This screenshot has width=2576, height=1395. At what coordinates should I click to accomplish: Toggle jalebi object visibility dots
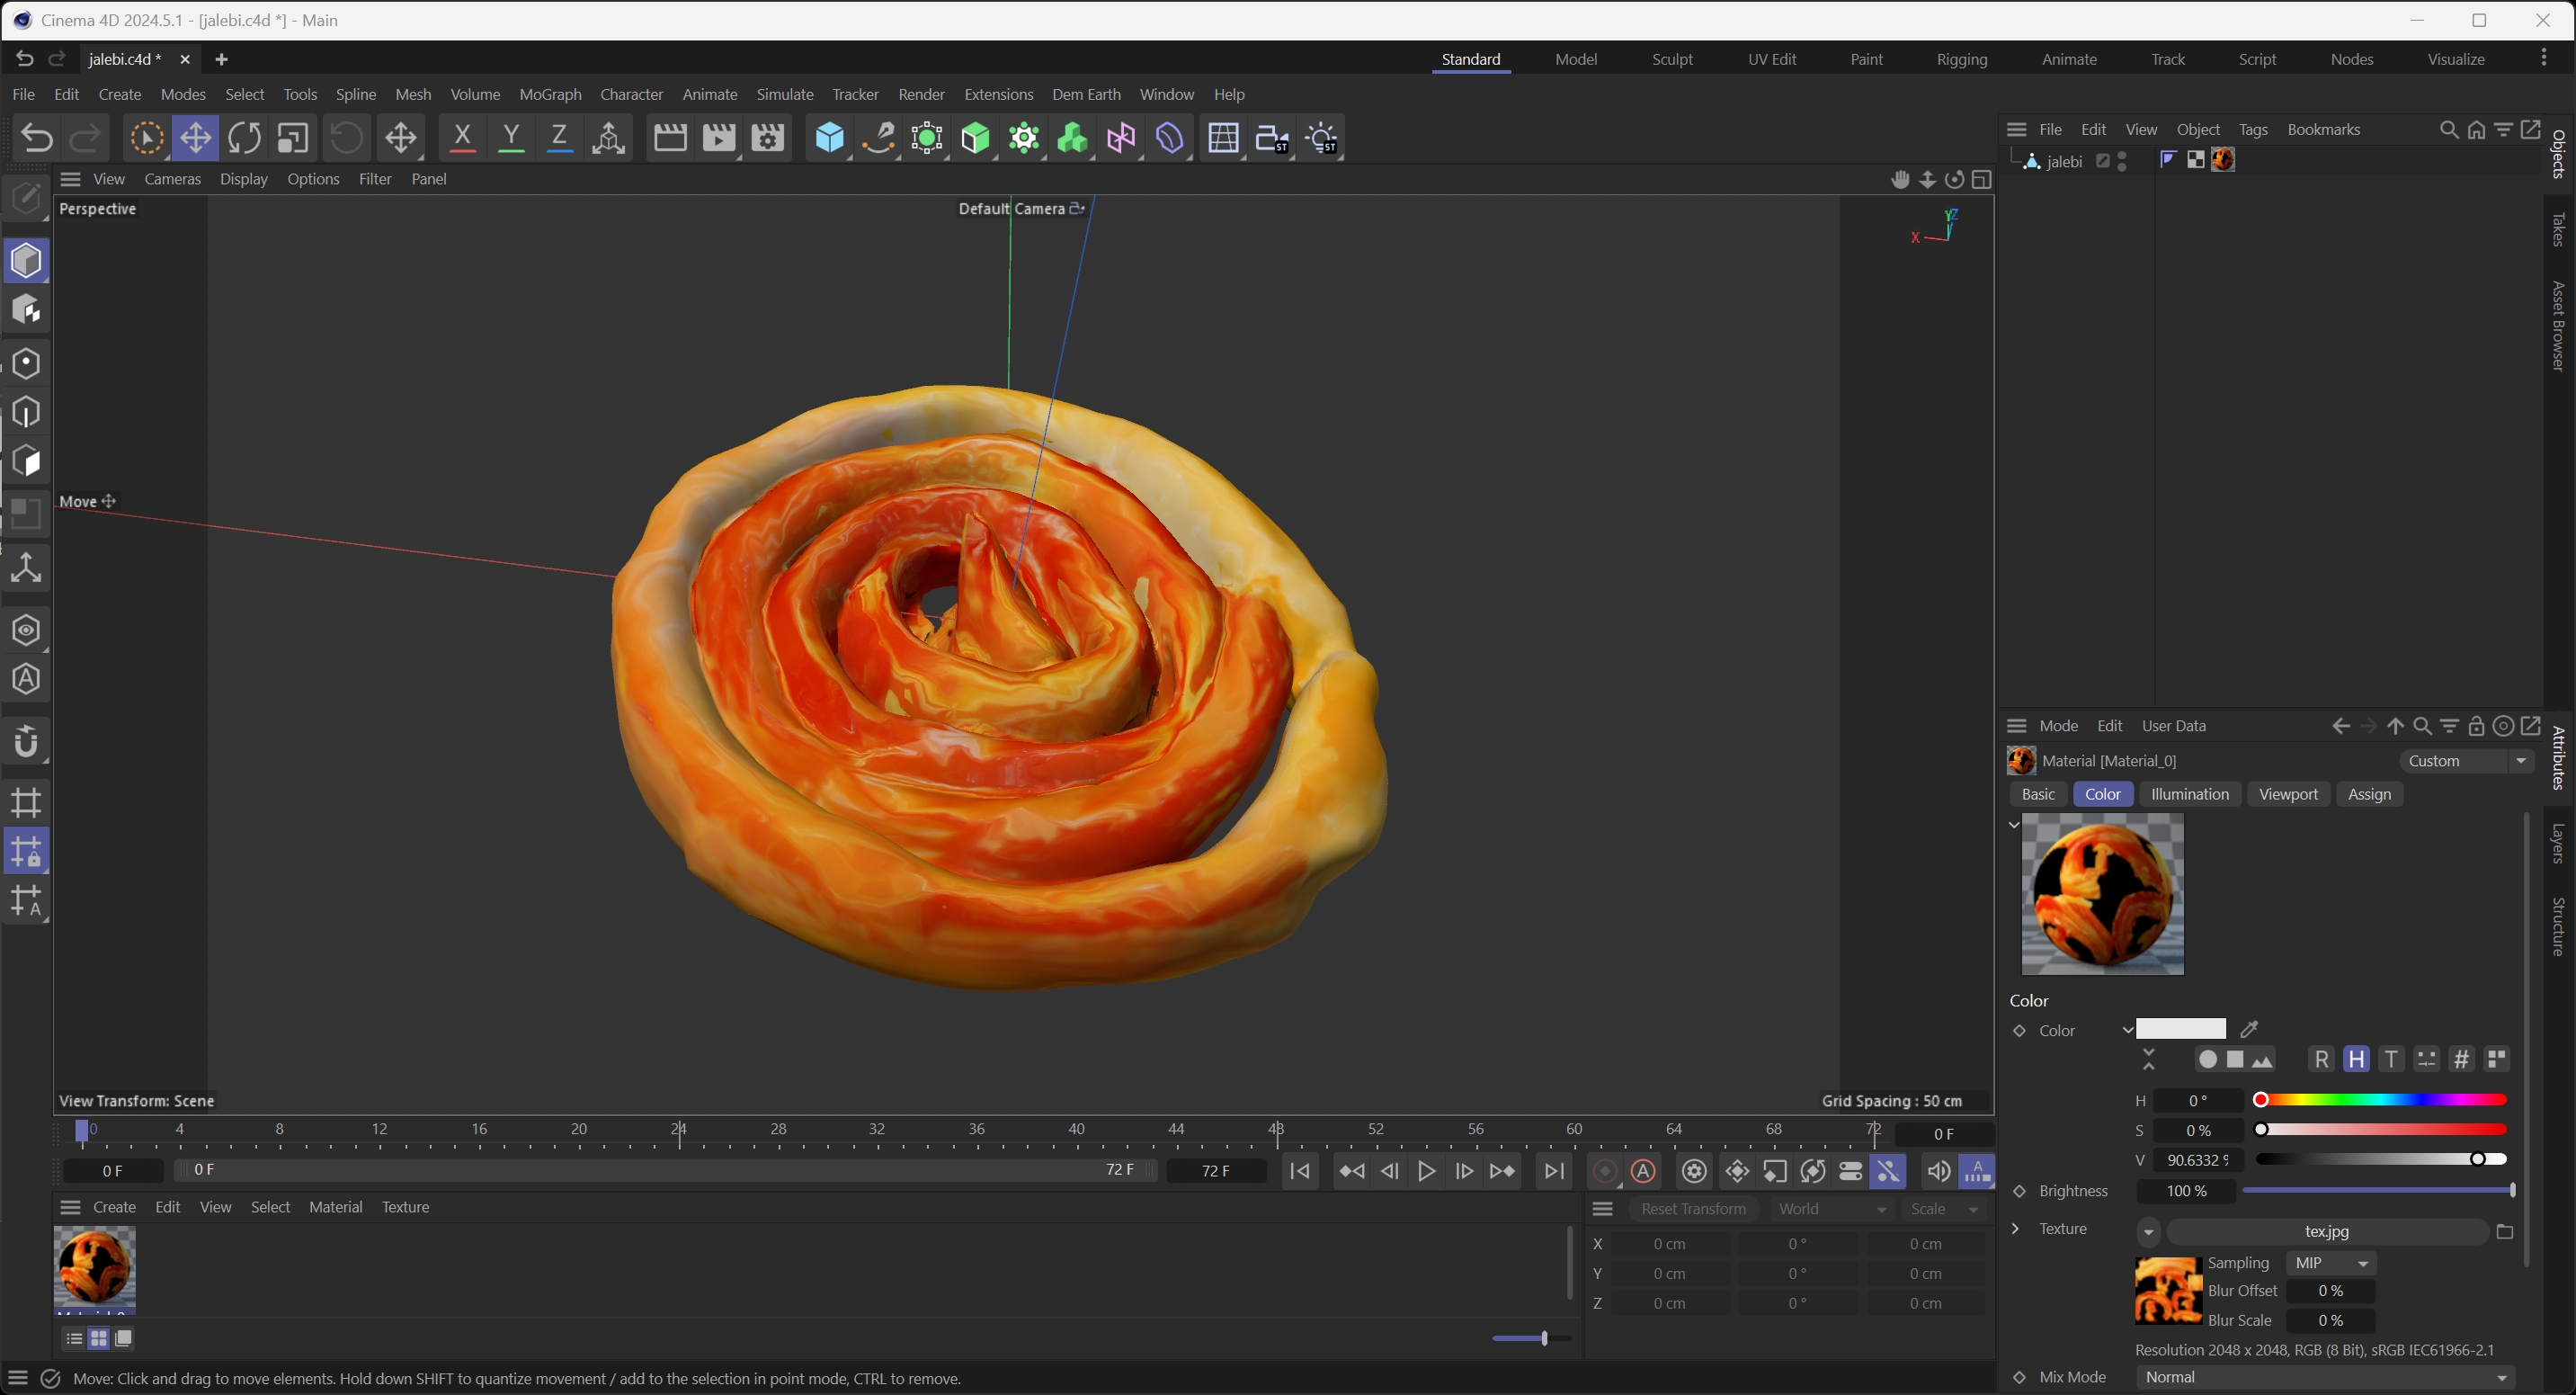(2122, 160)
